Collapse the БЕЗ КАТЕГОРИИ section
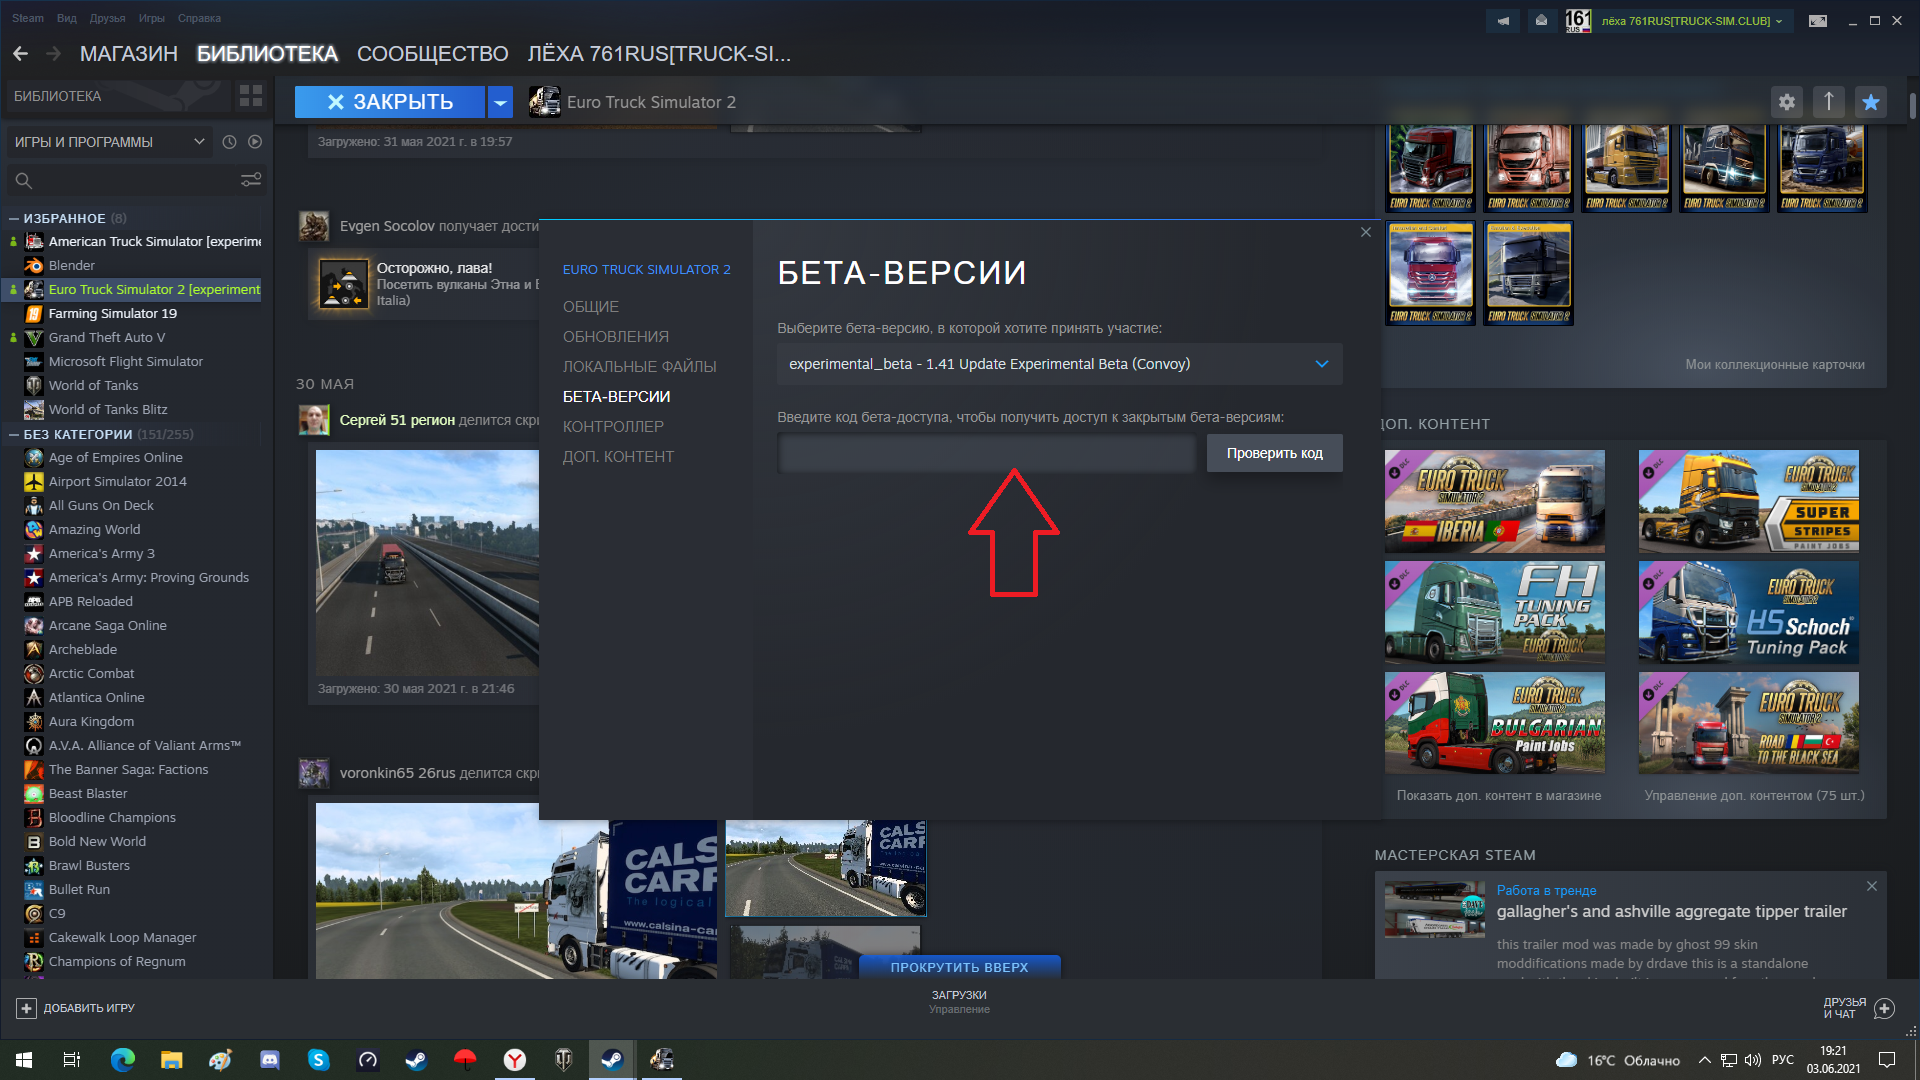The image size is (1920, 1080). coord(14,434)
